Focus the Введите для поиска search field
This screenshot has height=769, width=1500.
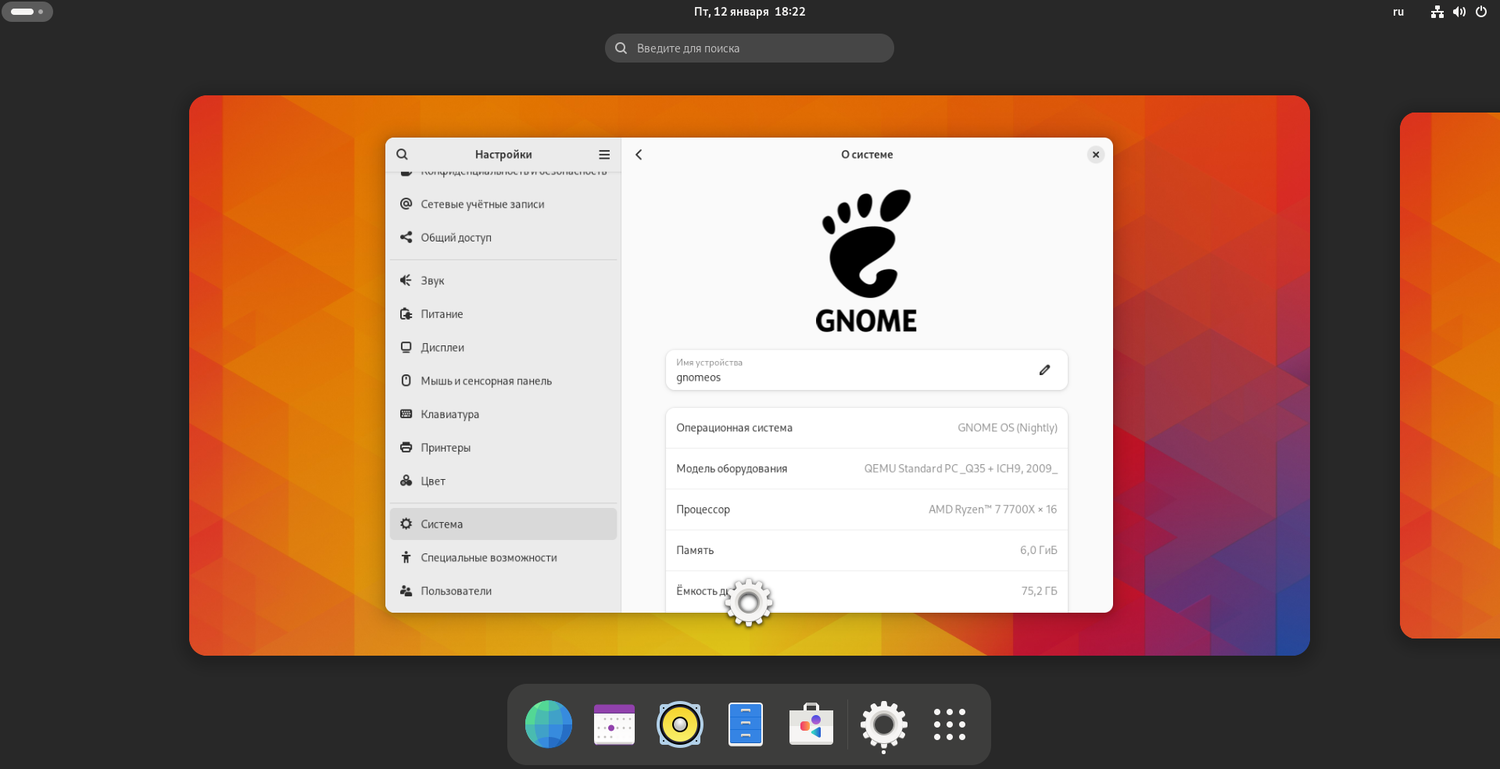pyautogui.click(x=749, y=48)
